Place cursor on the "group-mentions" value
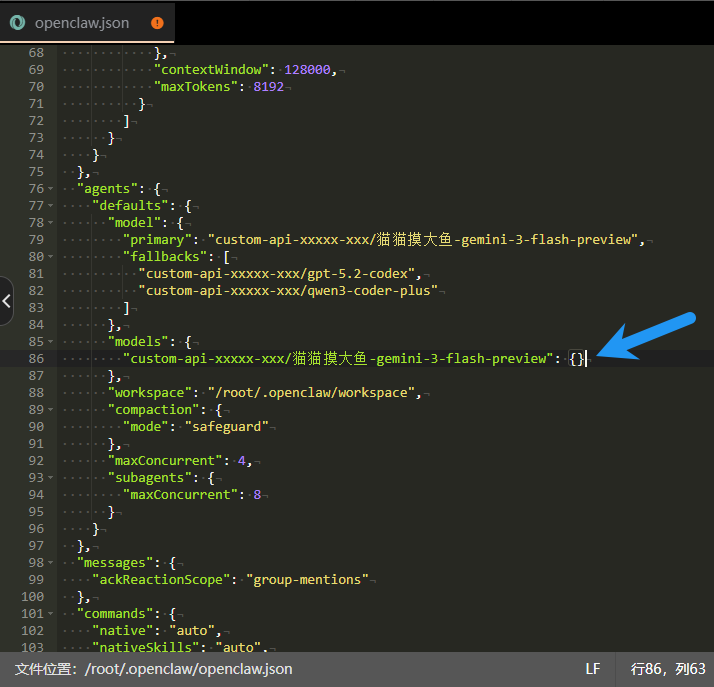The height and width of the screenshot is (687, 714). [309, 579]
